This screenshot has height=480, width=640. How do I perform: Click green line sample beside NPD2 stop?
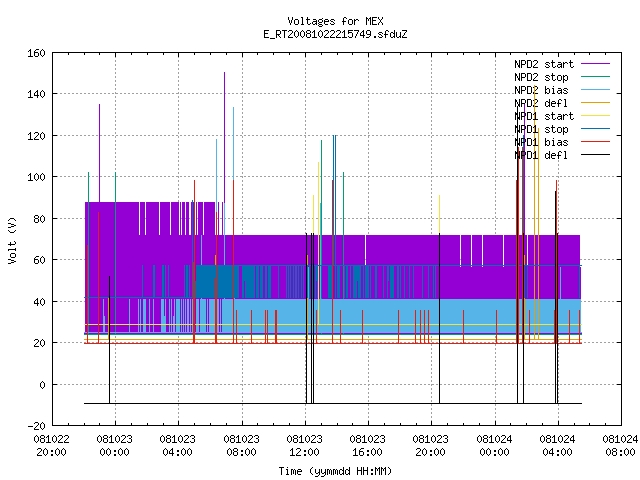point(596,77)
